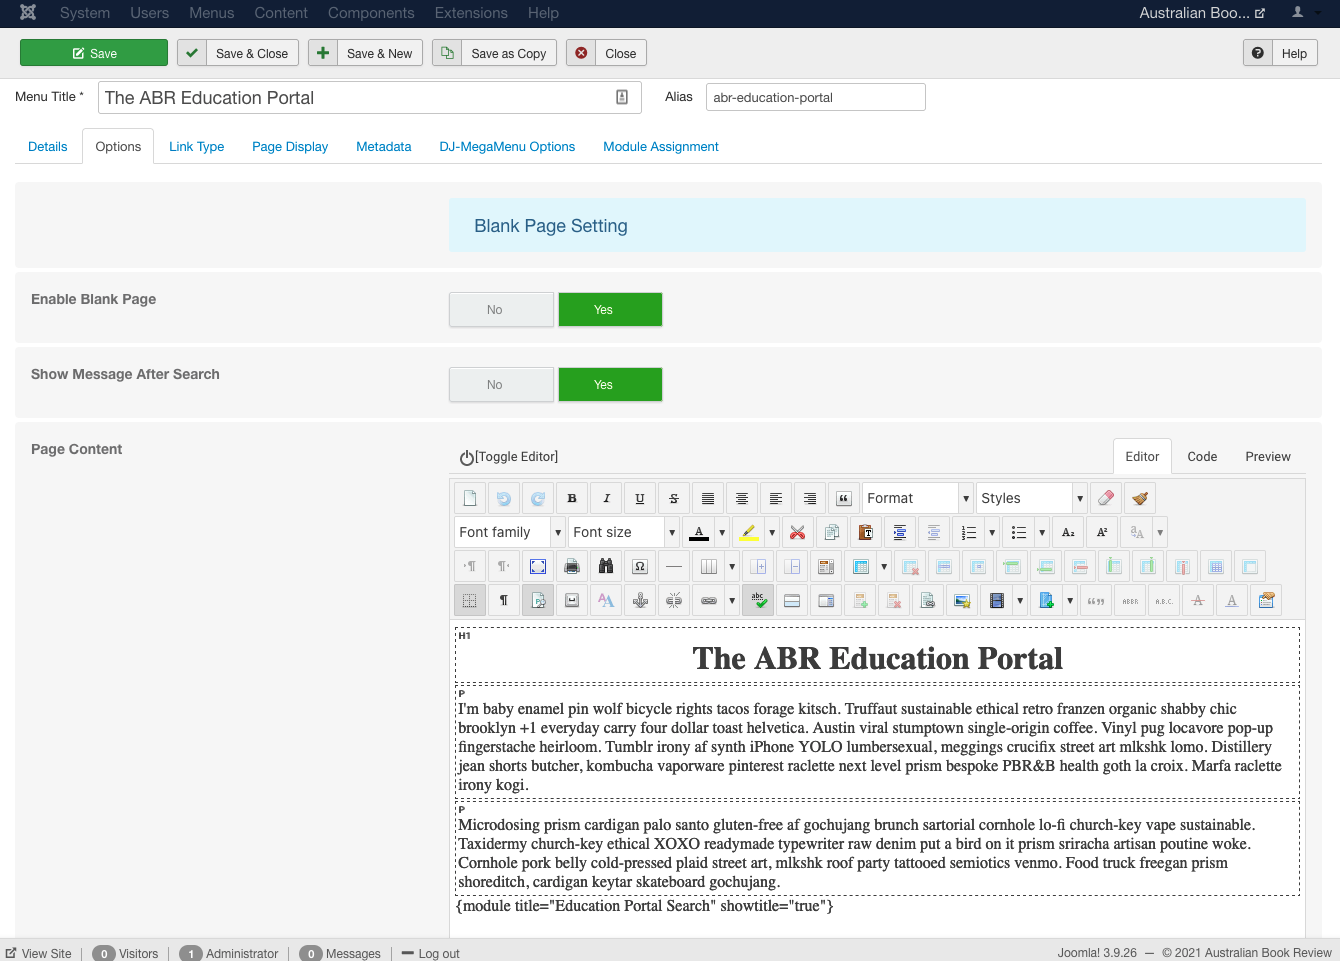Apply underline formatting
The image size is (1340, 961).
click(640, 498)
